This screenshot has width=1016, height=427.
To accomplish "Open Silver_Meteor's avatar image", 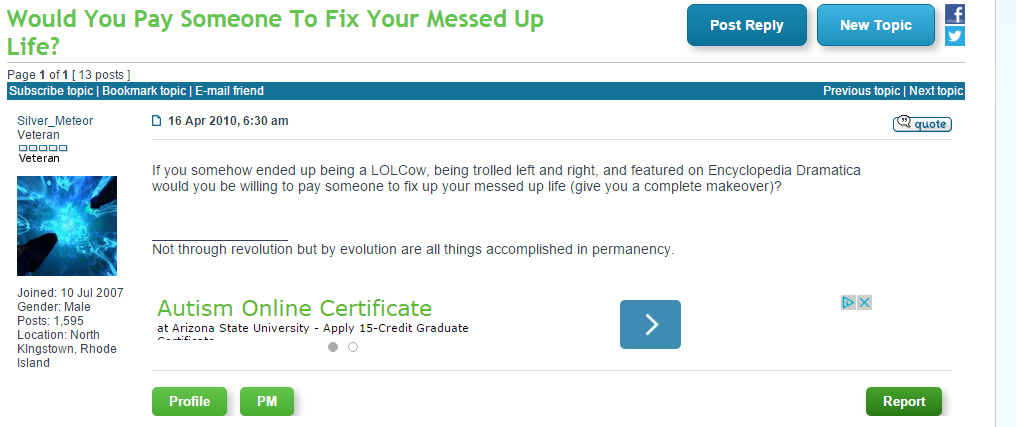I will point(67,226).
